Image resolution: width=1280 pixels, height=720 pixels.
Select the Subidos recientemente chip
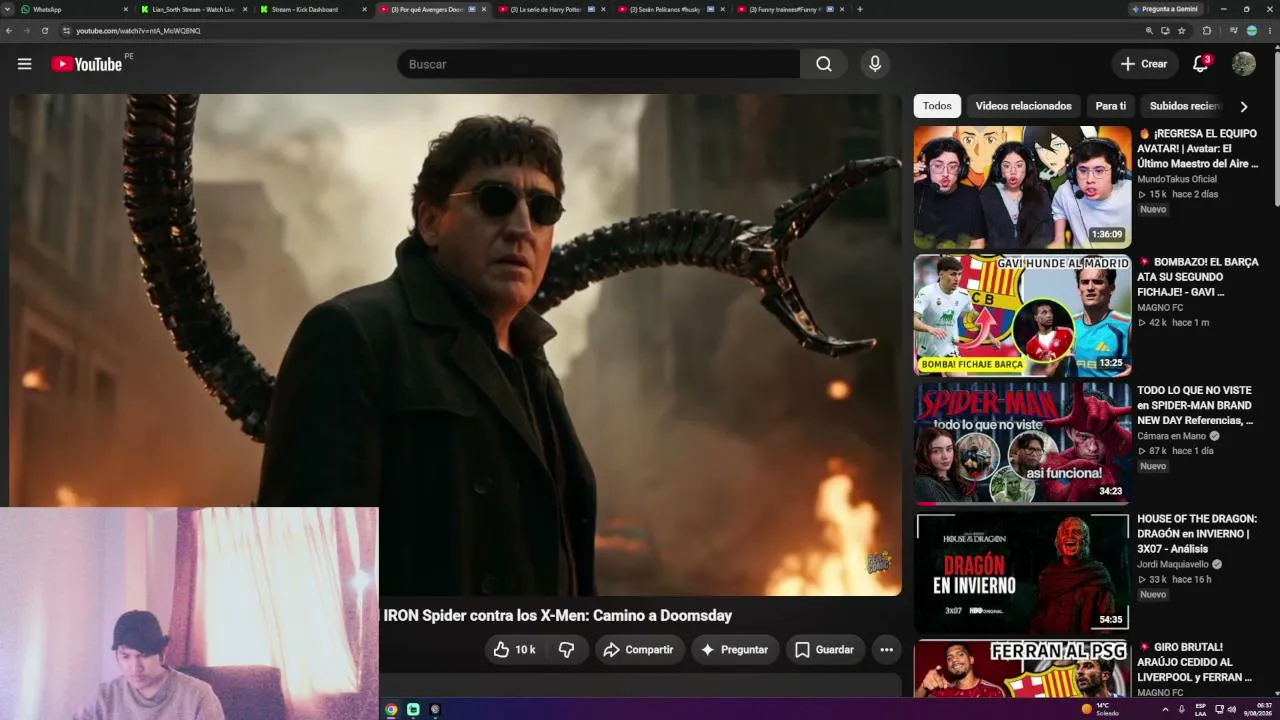pyautogui.click(x=1184, y=106)
